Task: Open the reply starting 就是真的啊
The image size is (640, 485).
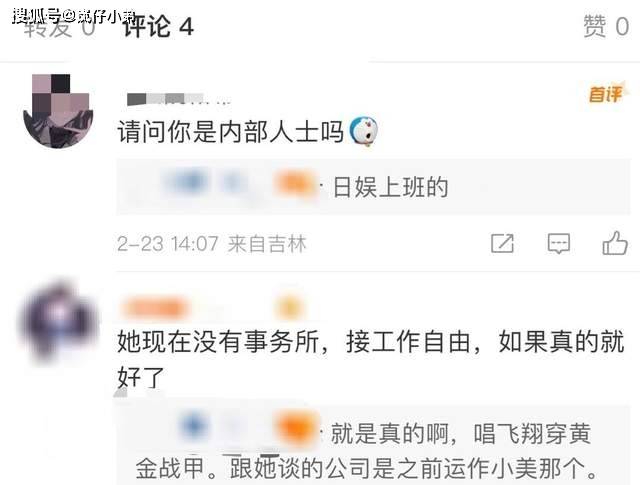Action: pyautogui.click(x=373, y=445)
